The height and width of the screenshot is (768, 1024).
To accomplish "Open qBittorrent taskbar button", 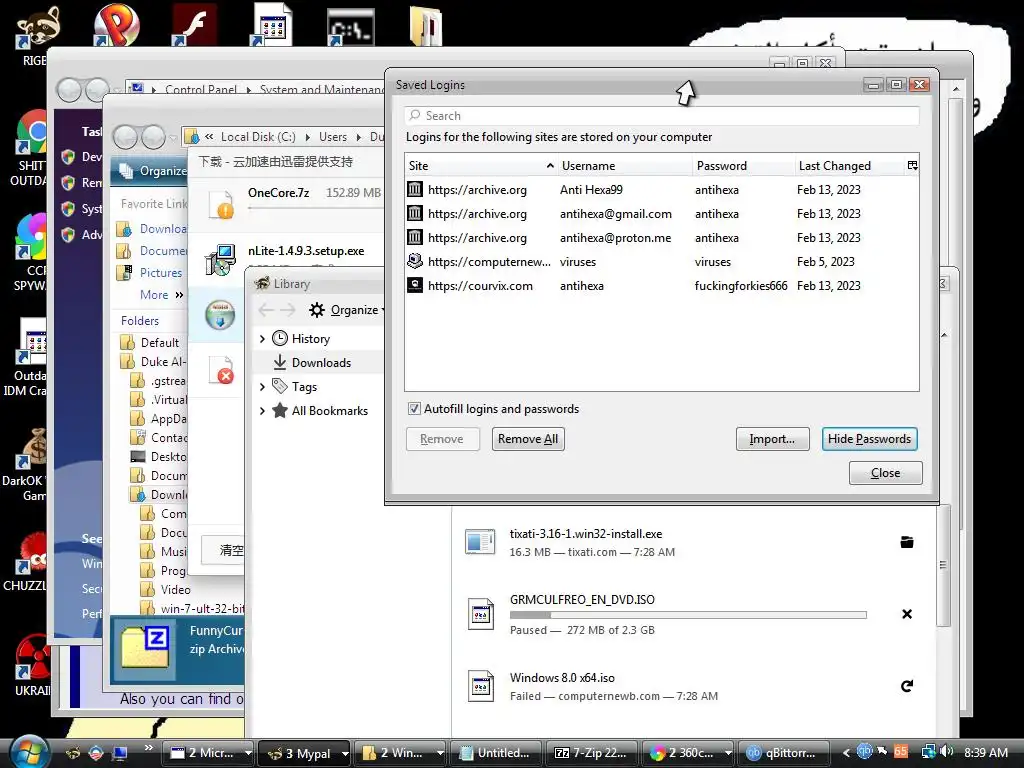I will [784, 753].
